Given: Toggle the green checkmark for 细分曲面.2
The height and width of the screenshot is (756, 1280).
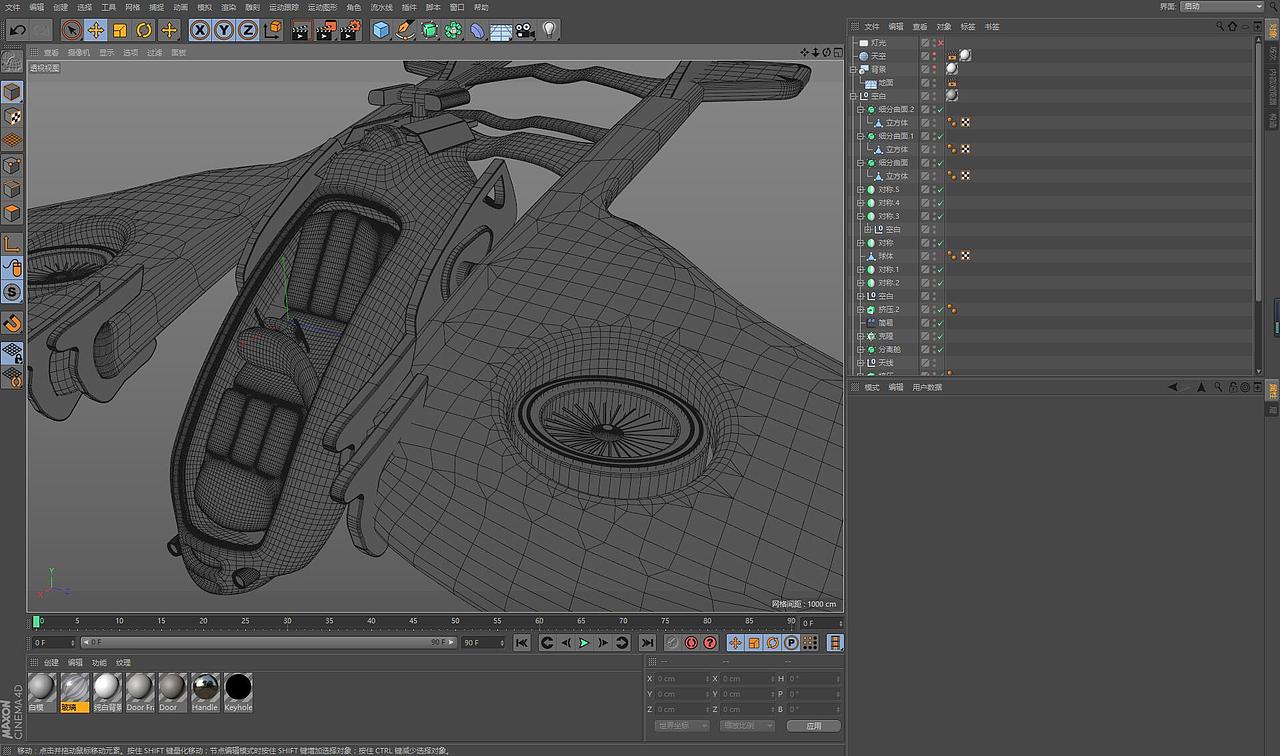Looking at the screenshot, I should (x=940, y=110).
